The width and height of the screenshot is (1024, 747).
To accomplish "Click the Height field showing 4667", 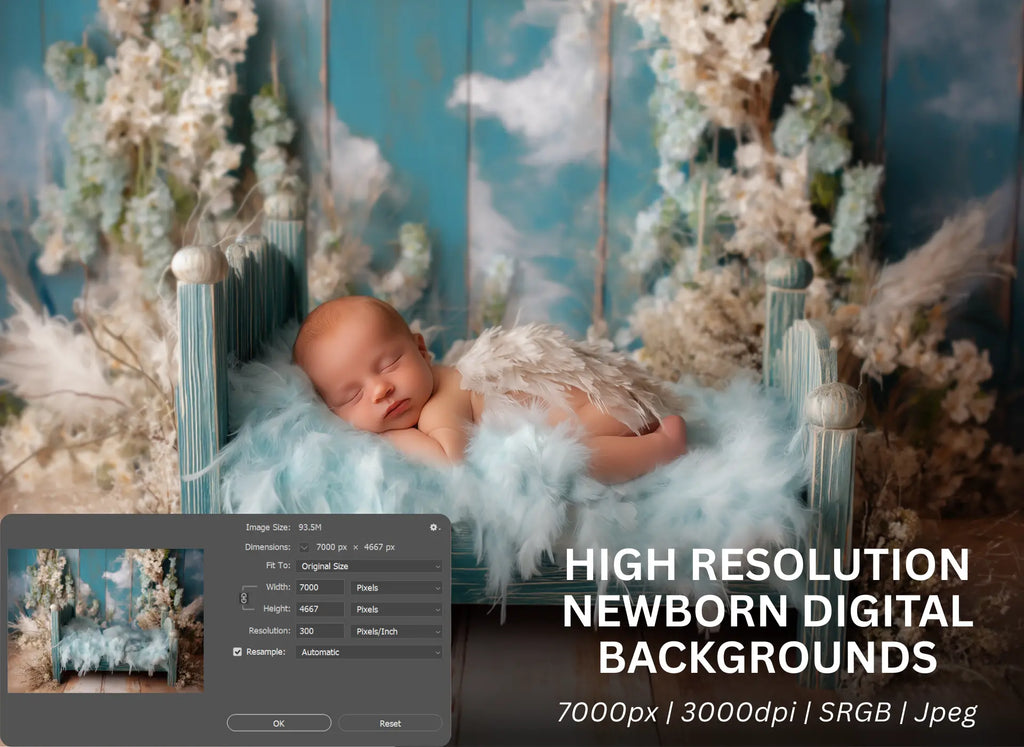I will point(320,609).
